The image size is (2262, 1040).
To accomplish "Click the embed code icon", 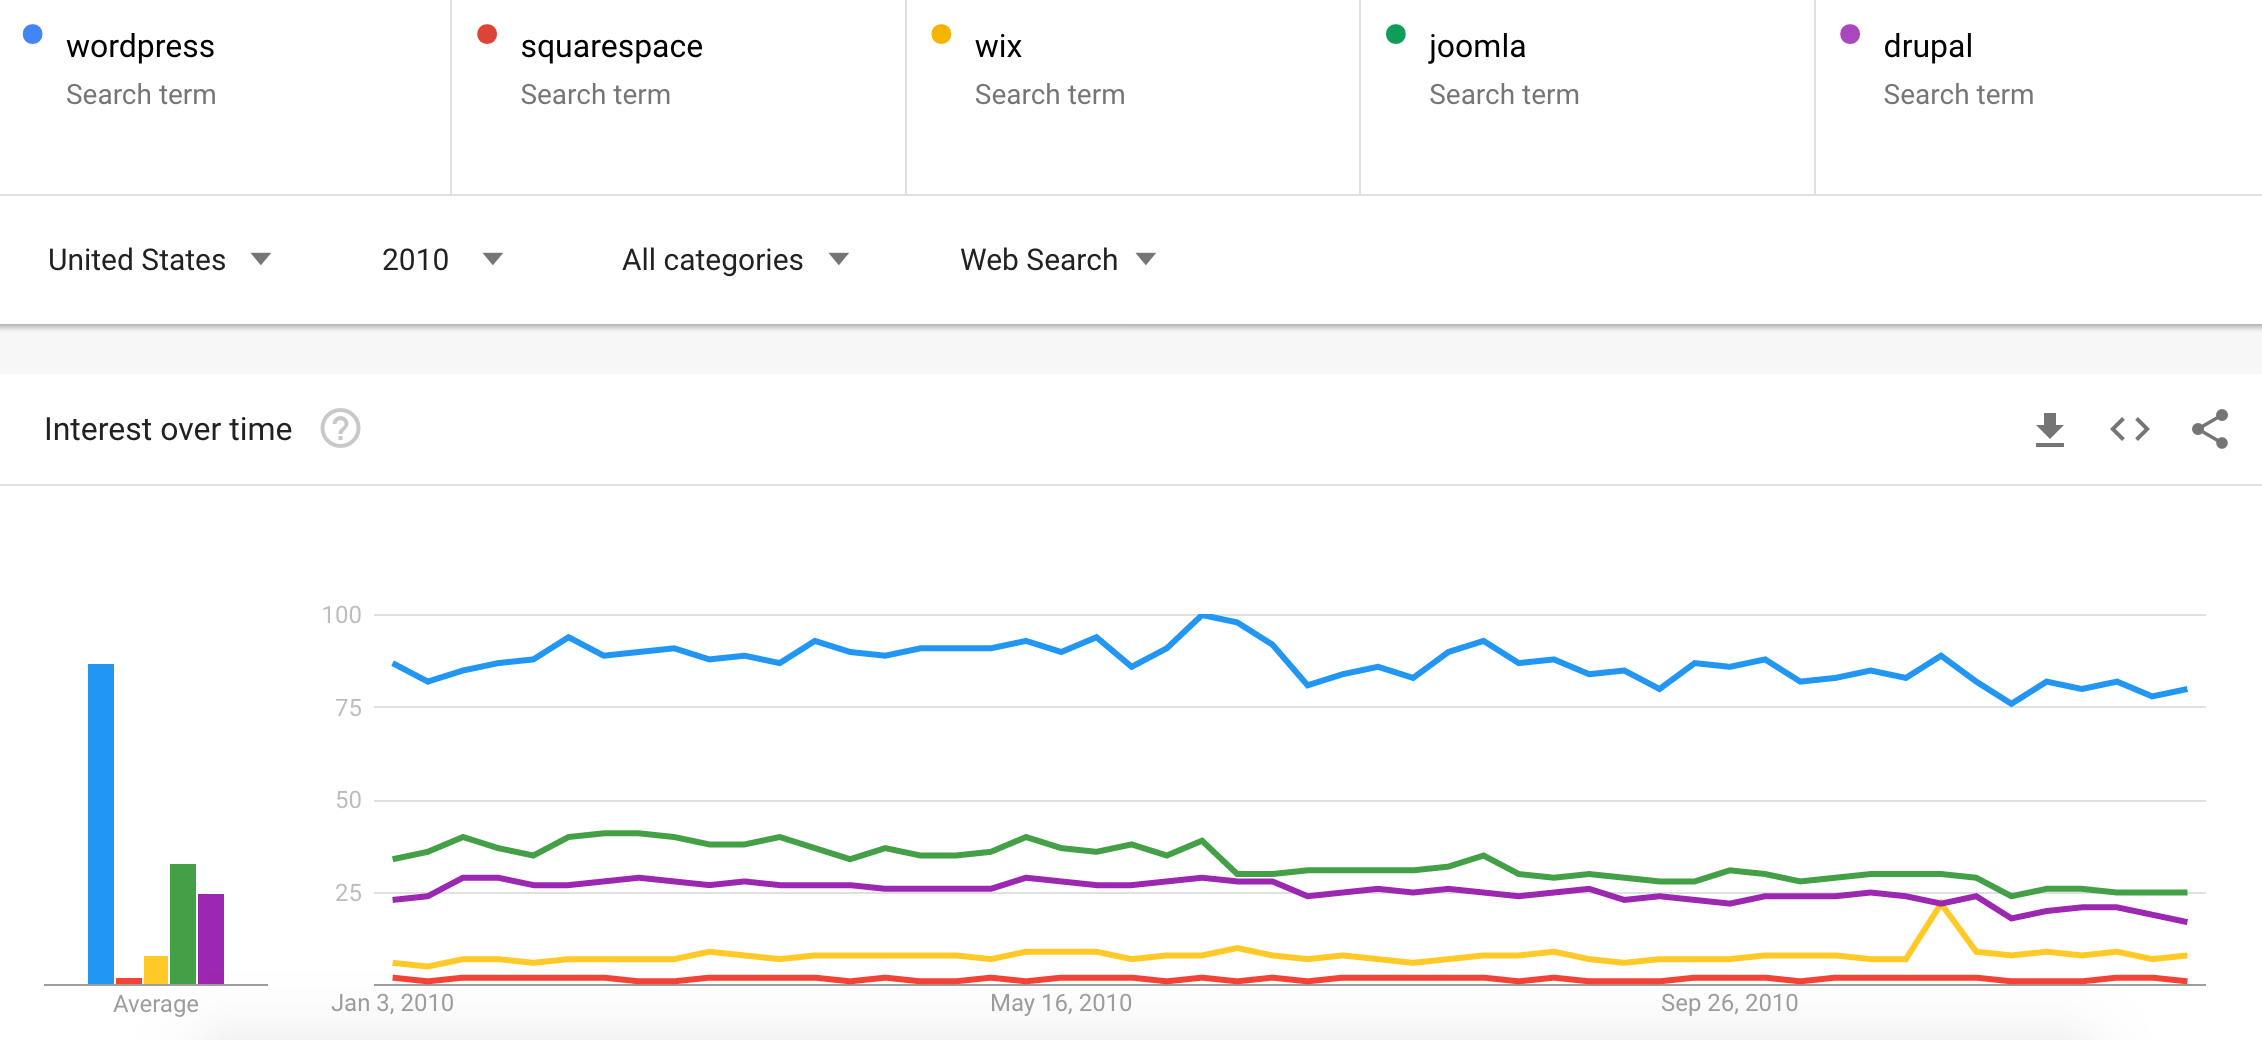I will 2129,430.
